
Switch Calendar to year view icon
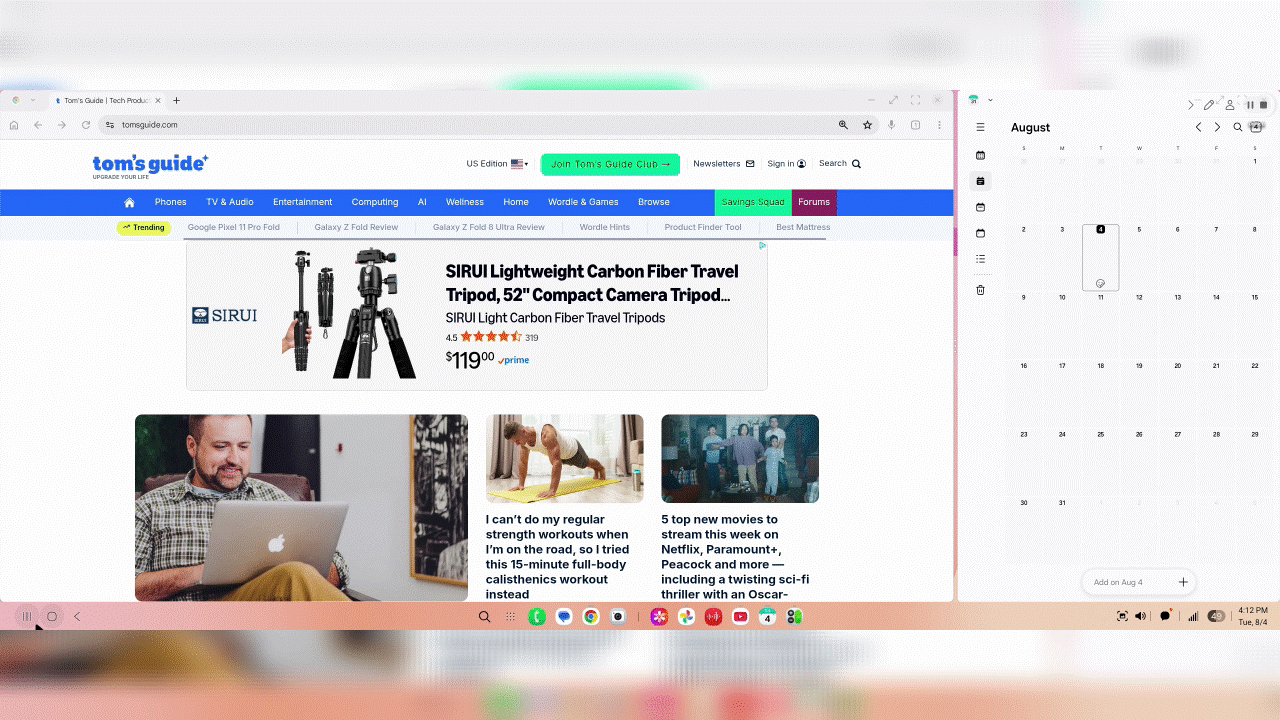(980, 155)
